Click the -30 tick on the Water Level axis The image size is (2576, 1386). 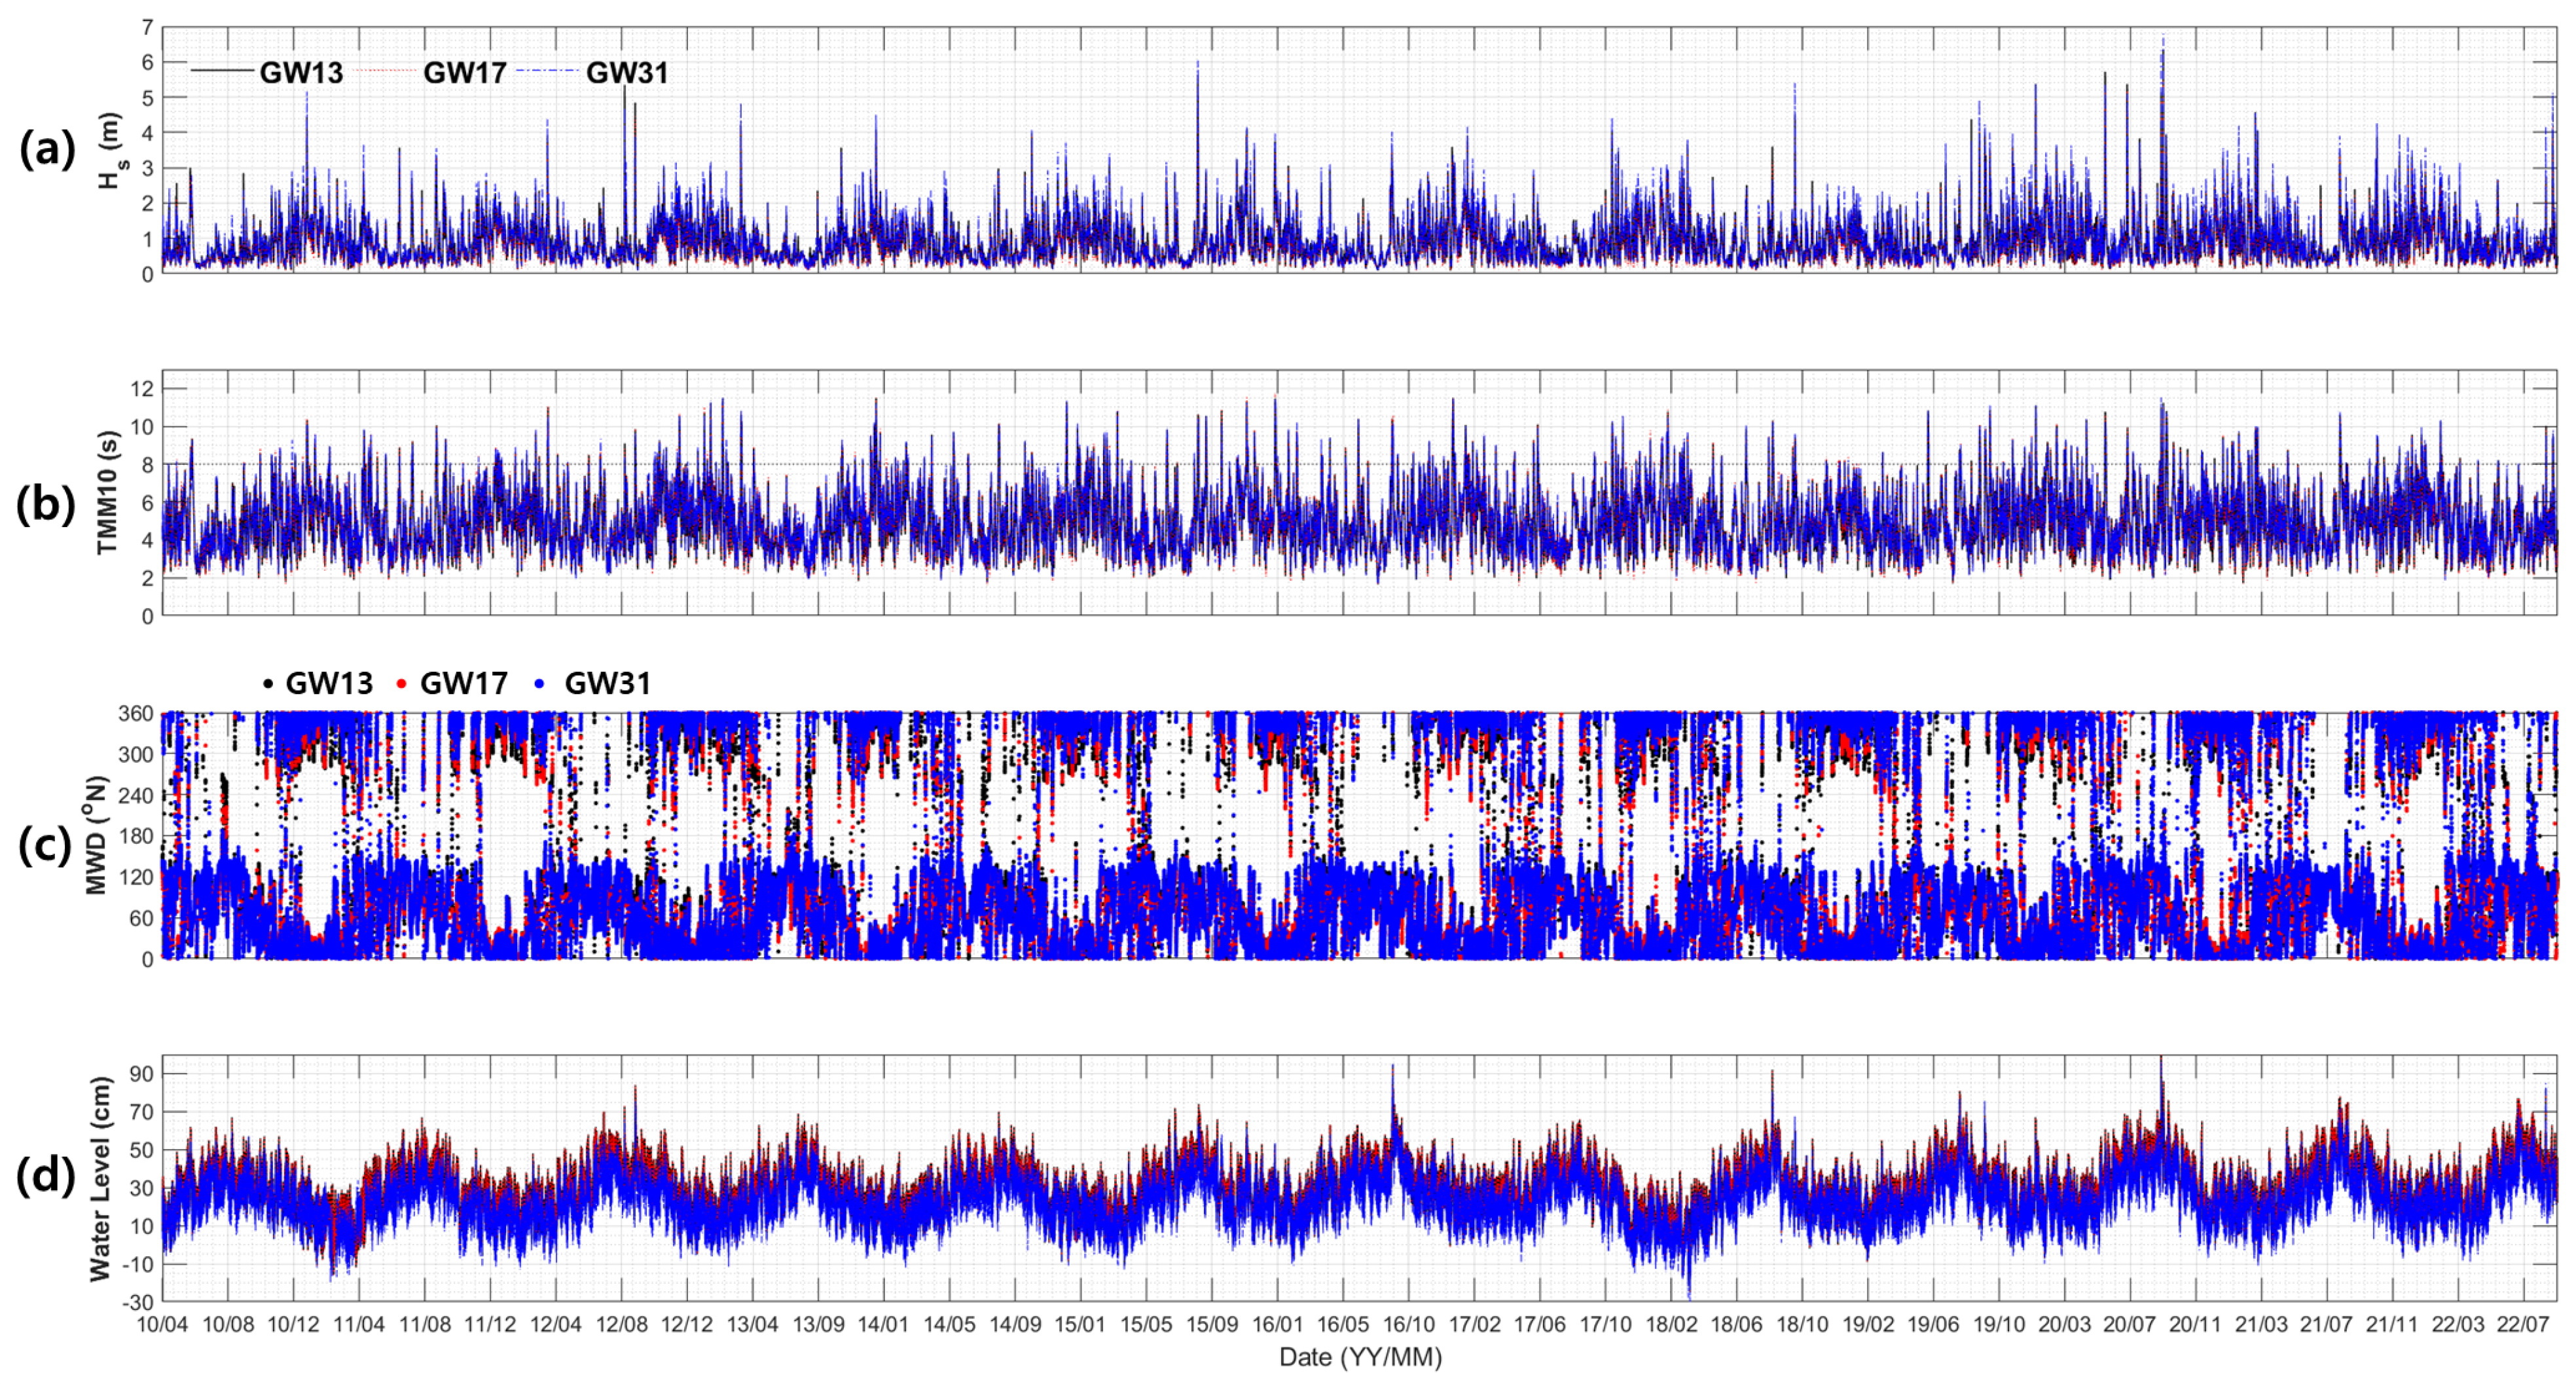138,1302
